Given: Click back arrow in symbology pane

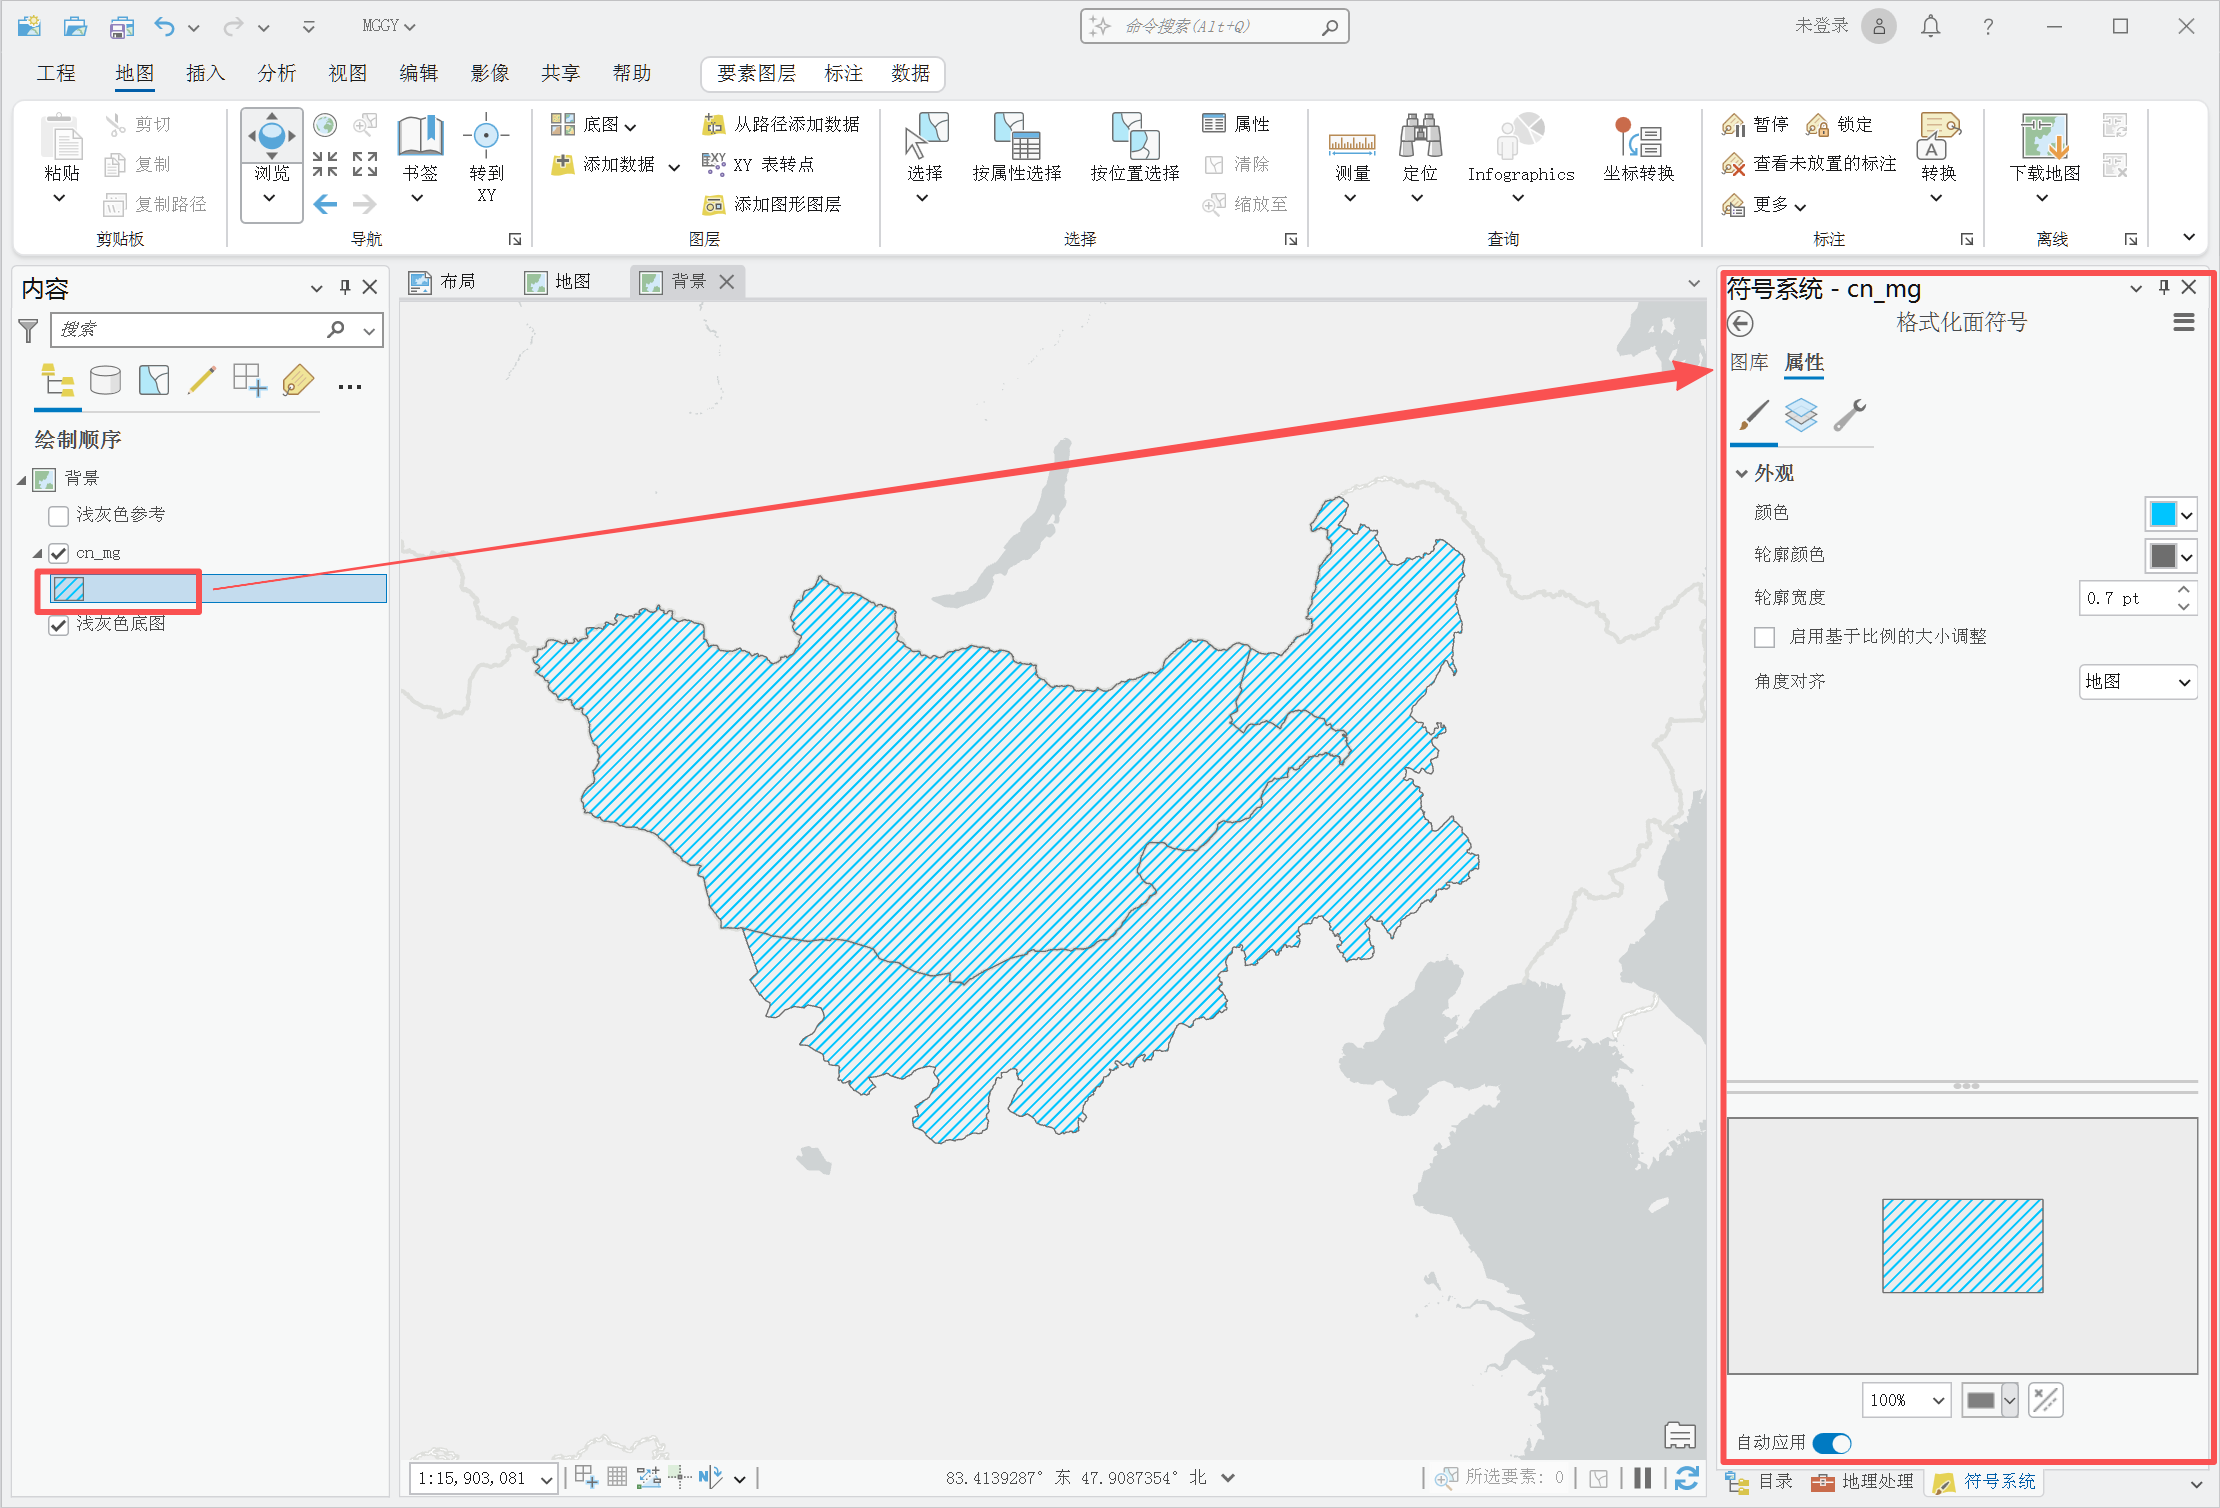Looking at the screenshot, I should click(1741, 323).
